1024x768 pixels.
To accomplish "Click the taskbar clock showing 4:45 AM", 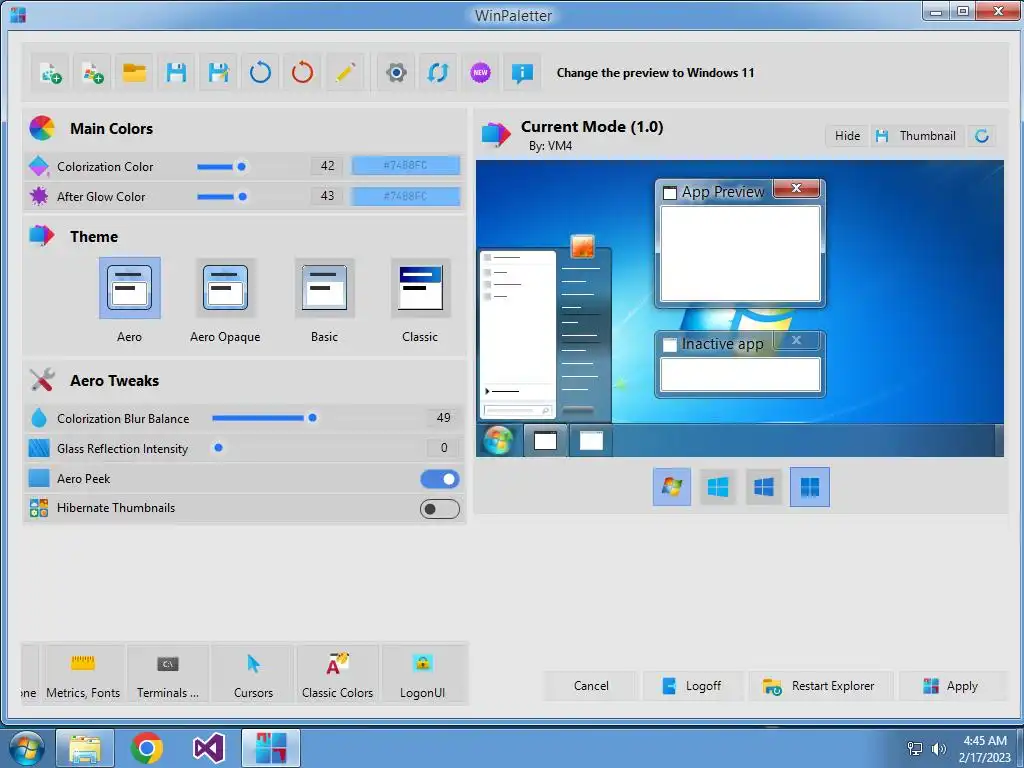I will click(x=984, y=749).
